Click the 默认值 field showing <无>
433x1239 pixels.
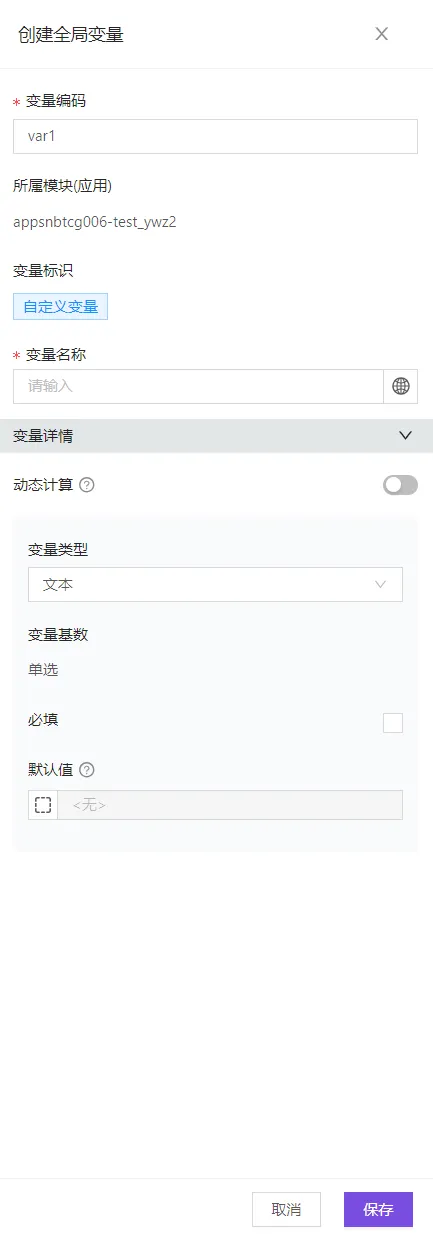pyautogui.click(x=230, y=805)
